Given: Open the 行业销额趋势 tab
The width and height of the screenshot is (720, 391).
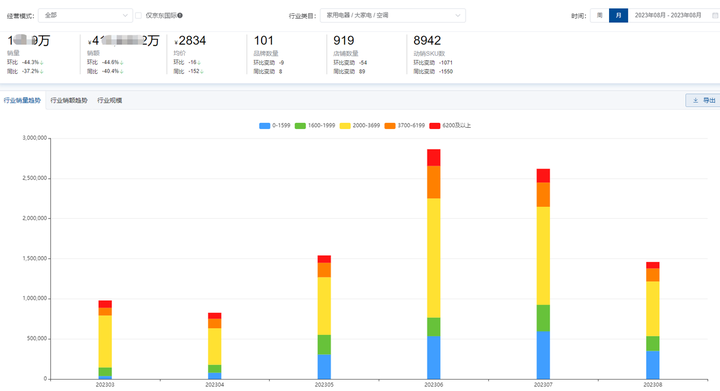Looking at the screenshot, I should click(69, 101).
